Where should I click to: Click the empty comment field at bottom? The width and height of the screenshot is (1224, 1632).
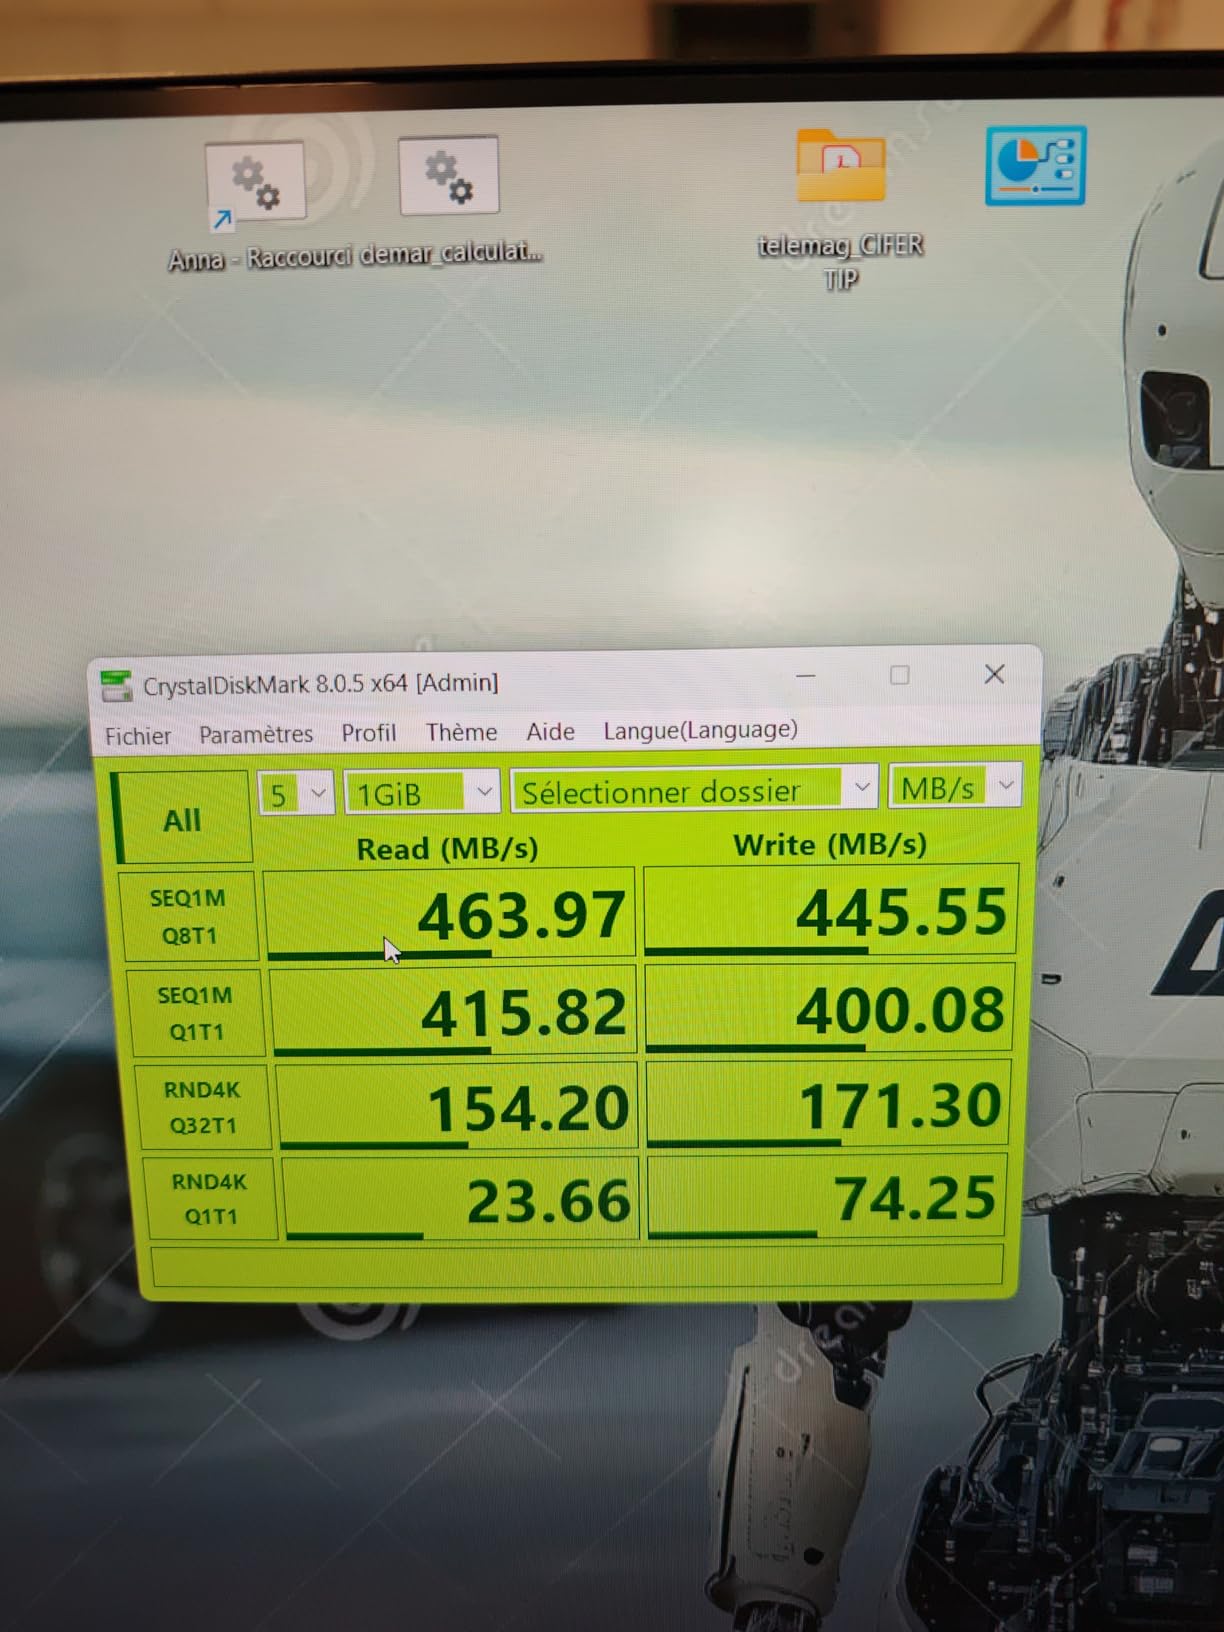point(577,1265)
